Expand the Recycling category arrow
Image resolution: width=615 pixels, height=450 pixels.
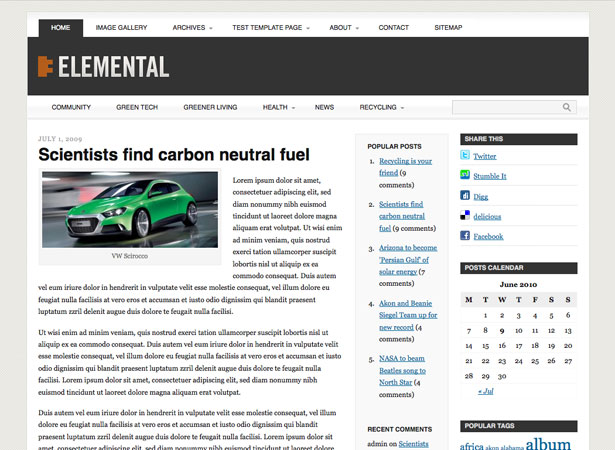(x=402, y=108)
